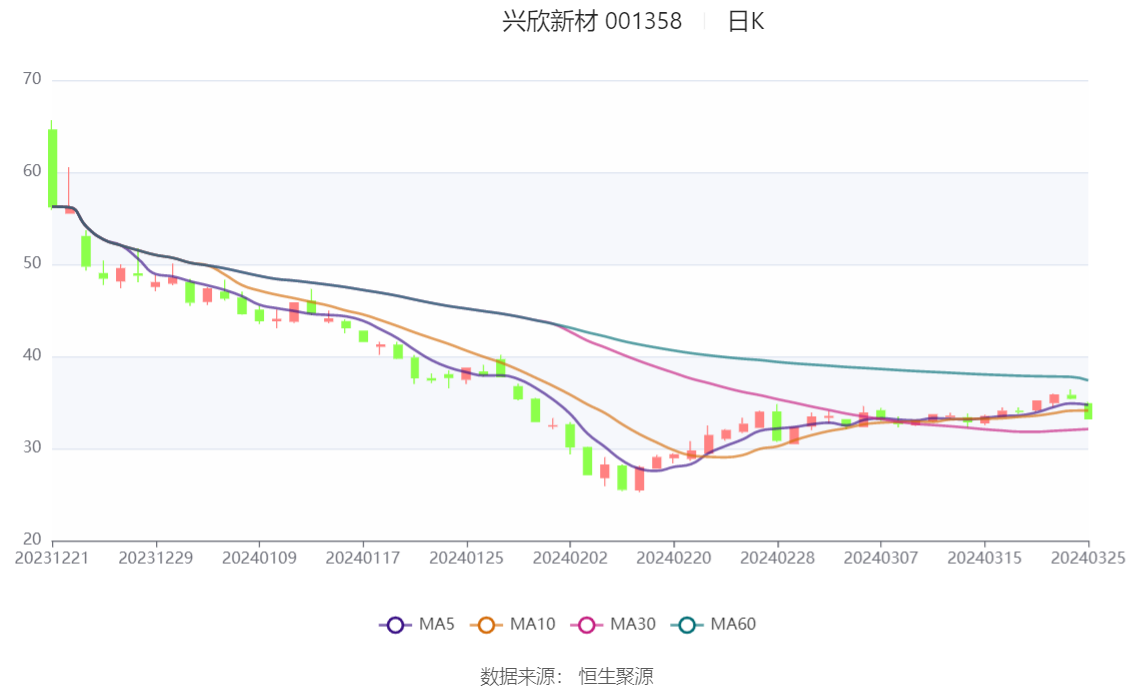The height and width of the screenshot is (689, 1134).
Task: Click y-axis value 50
Action: 32,263
